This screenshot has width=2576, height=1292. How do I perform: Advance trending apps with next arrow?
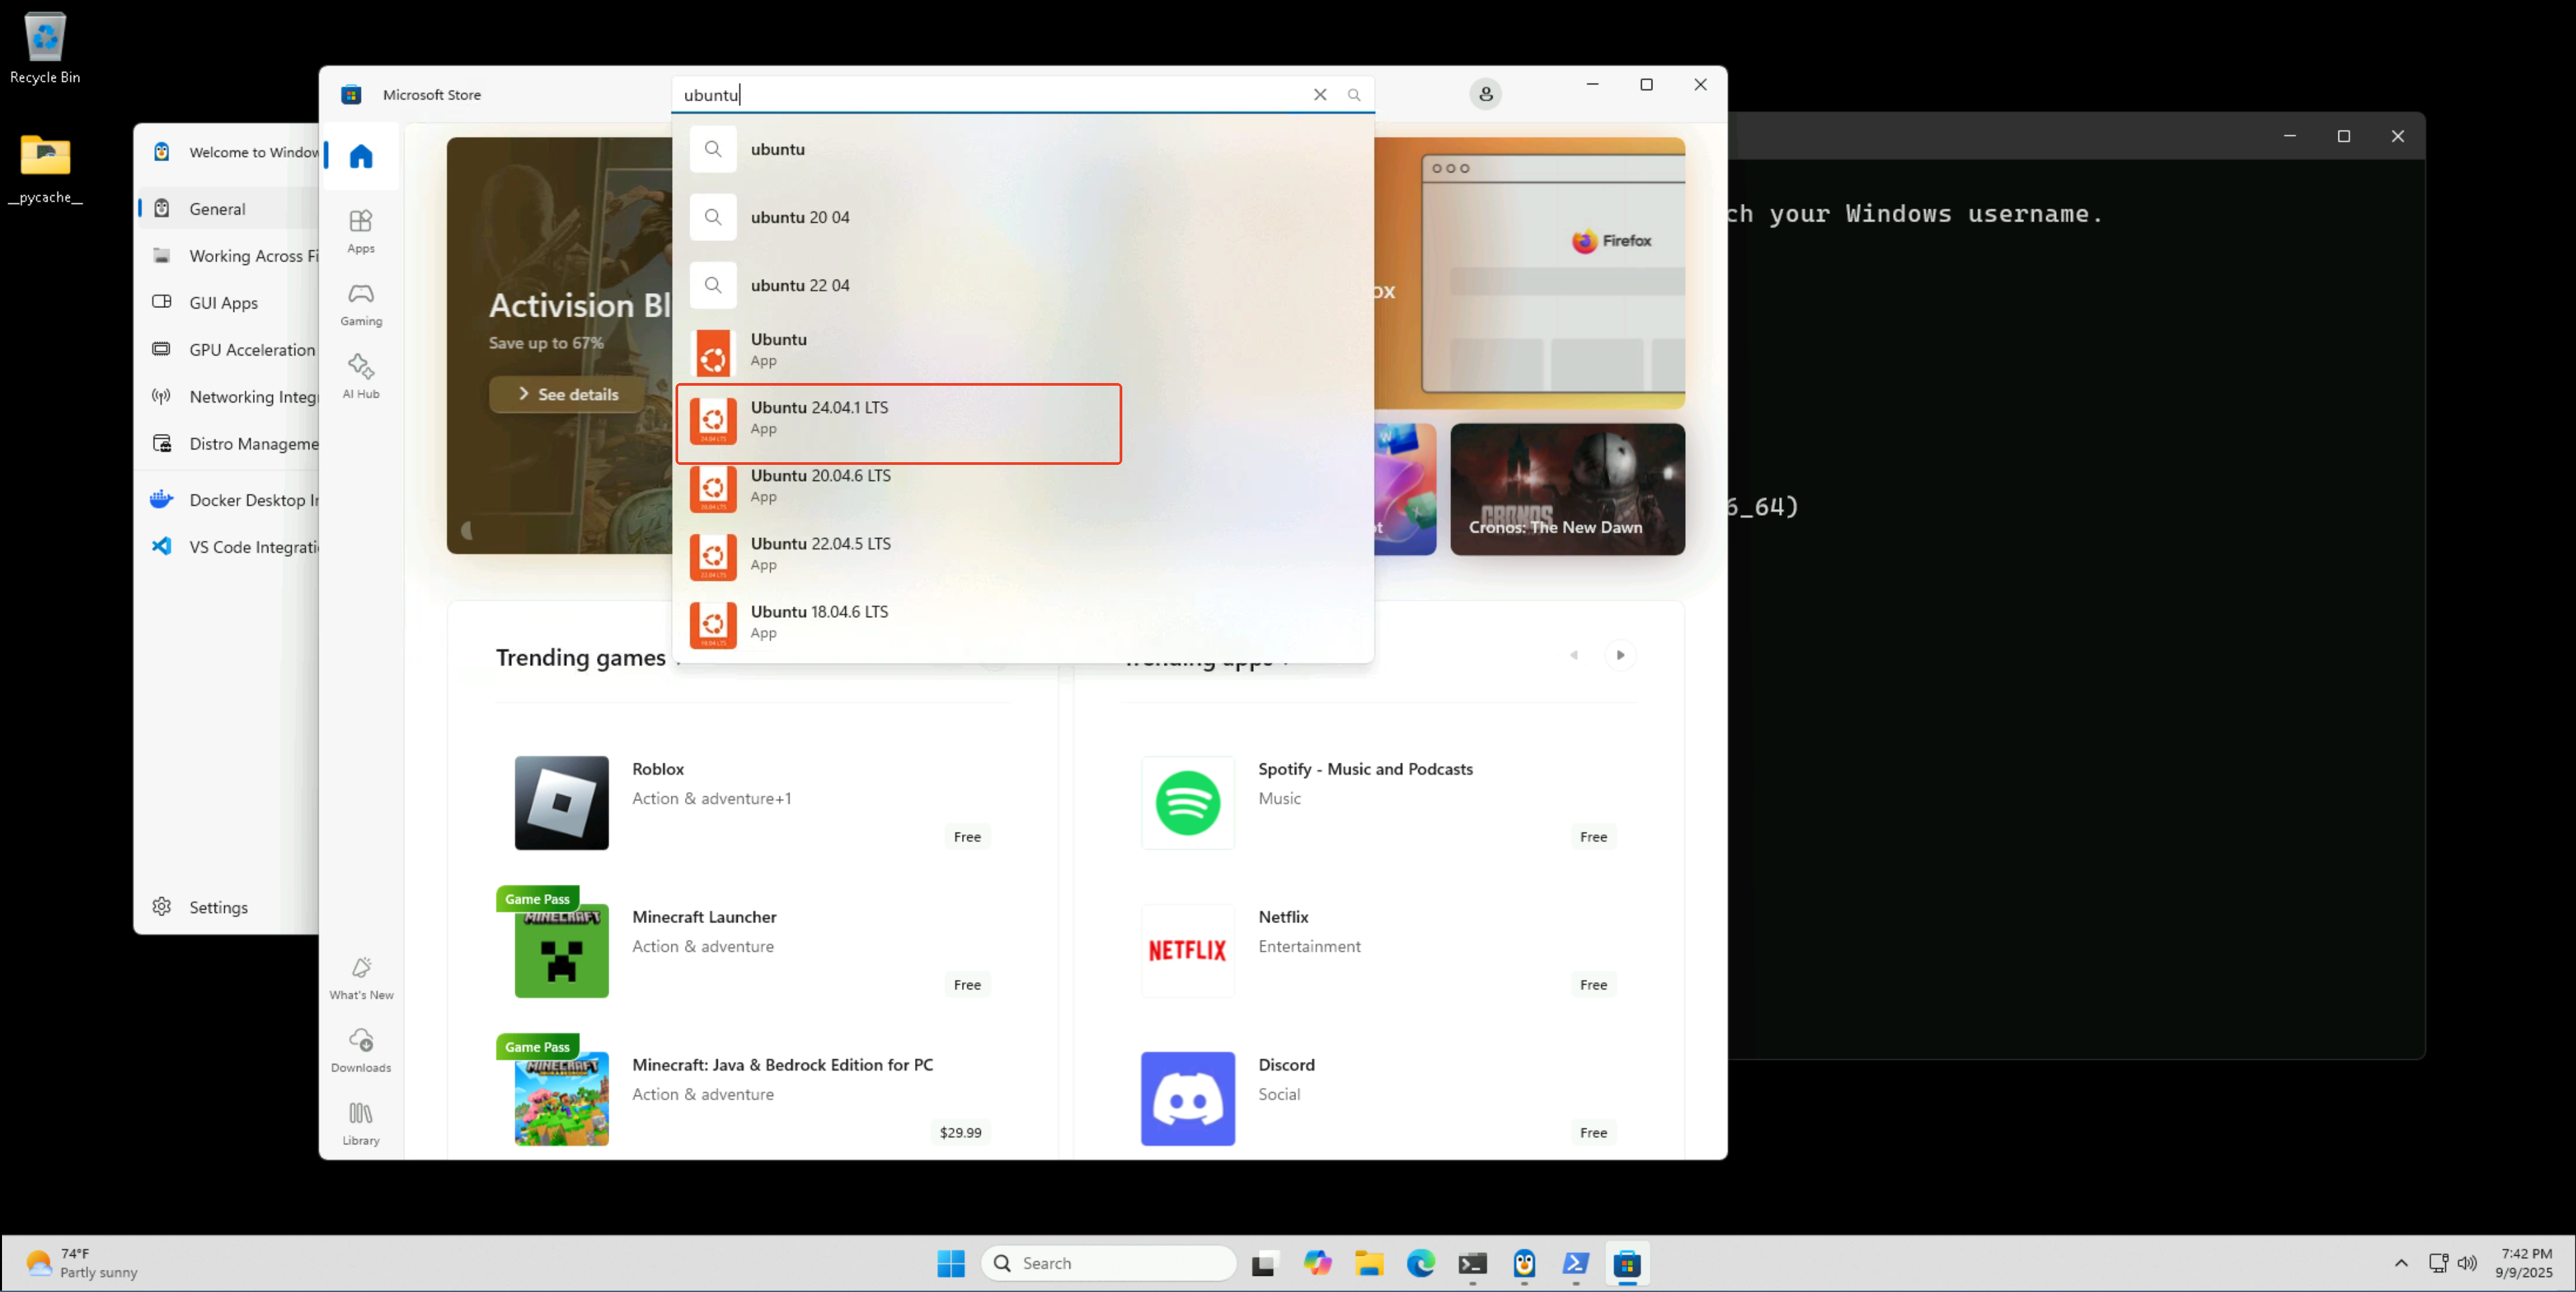coord(1620,655)
